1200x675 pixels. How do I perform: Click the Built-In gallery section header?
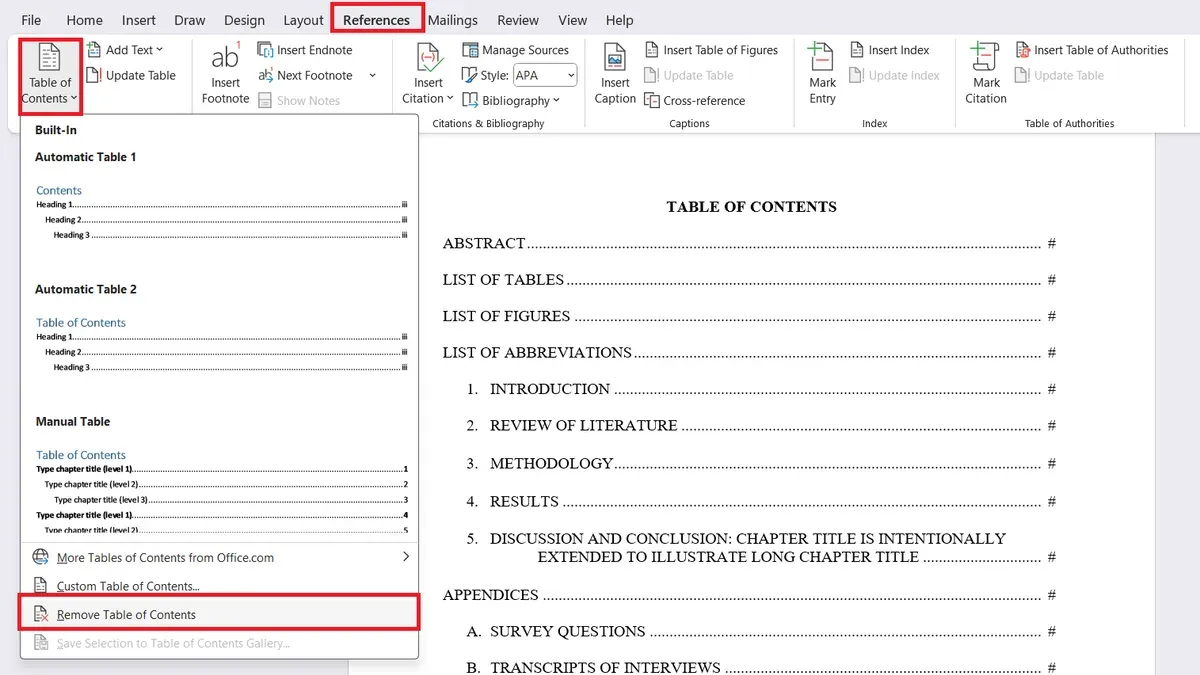tap(56, 130)
